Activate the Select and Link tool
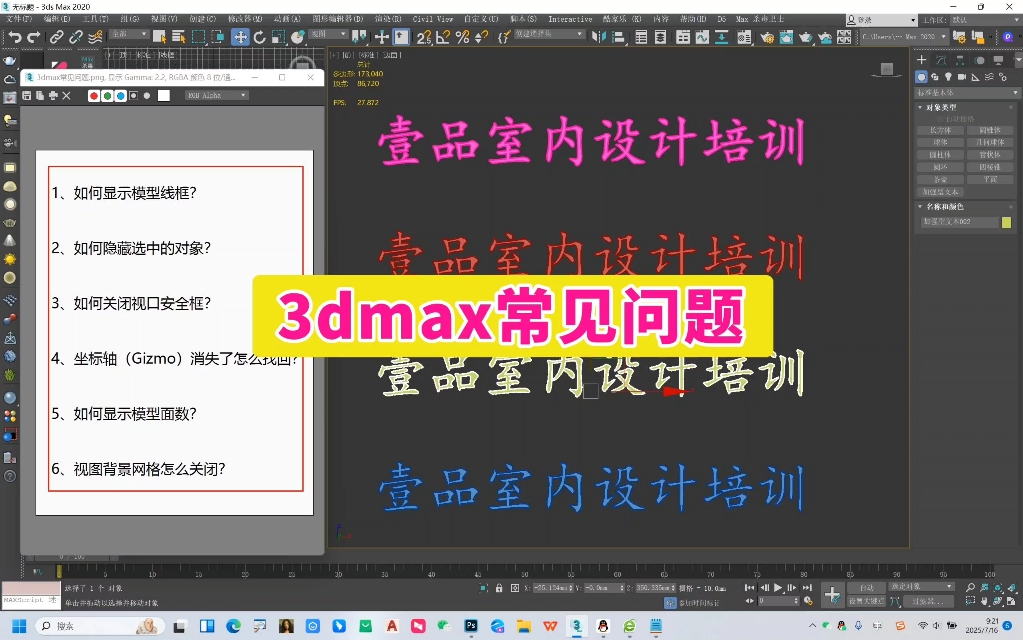Screen dimensions: 1023x640 click(57, 37)
